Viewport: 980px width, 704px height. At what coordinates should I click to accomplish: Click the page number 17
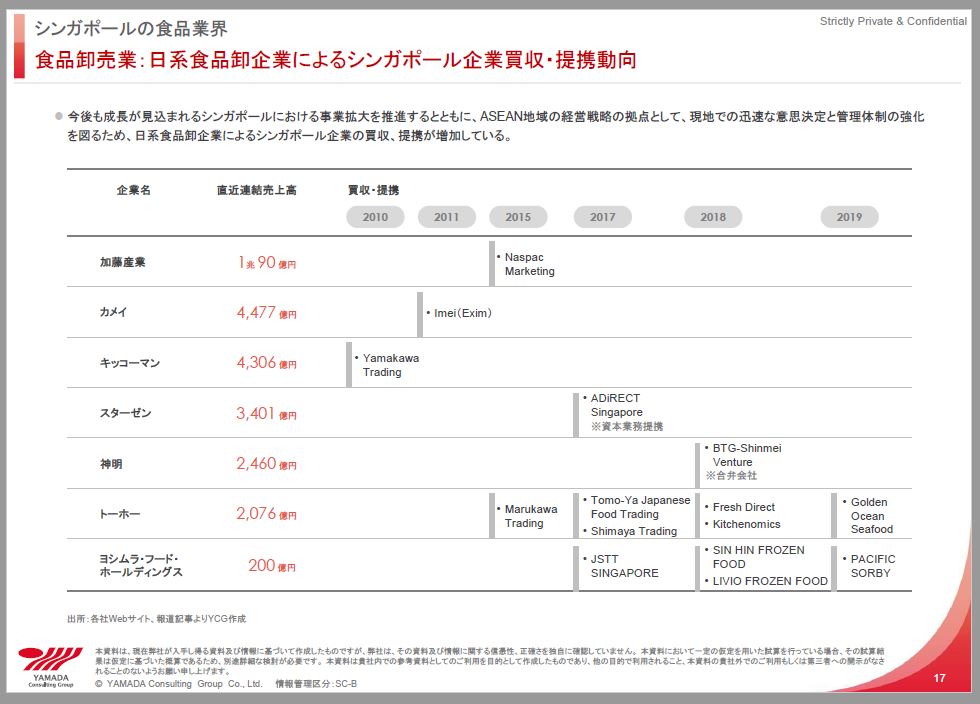pos(939,678)
